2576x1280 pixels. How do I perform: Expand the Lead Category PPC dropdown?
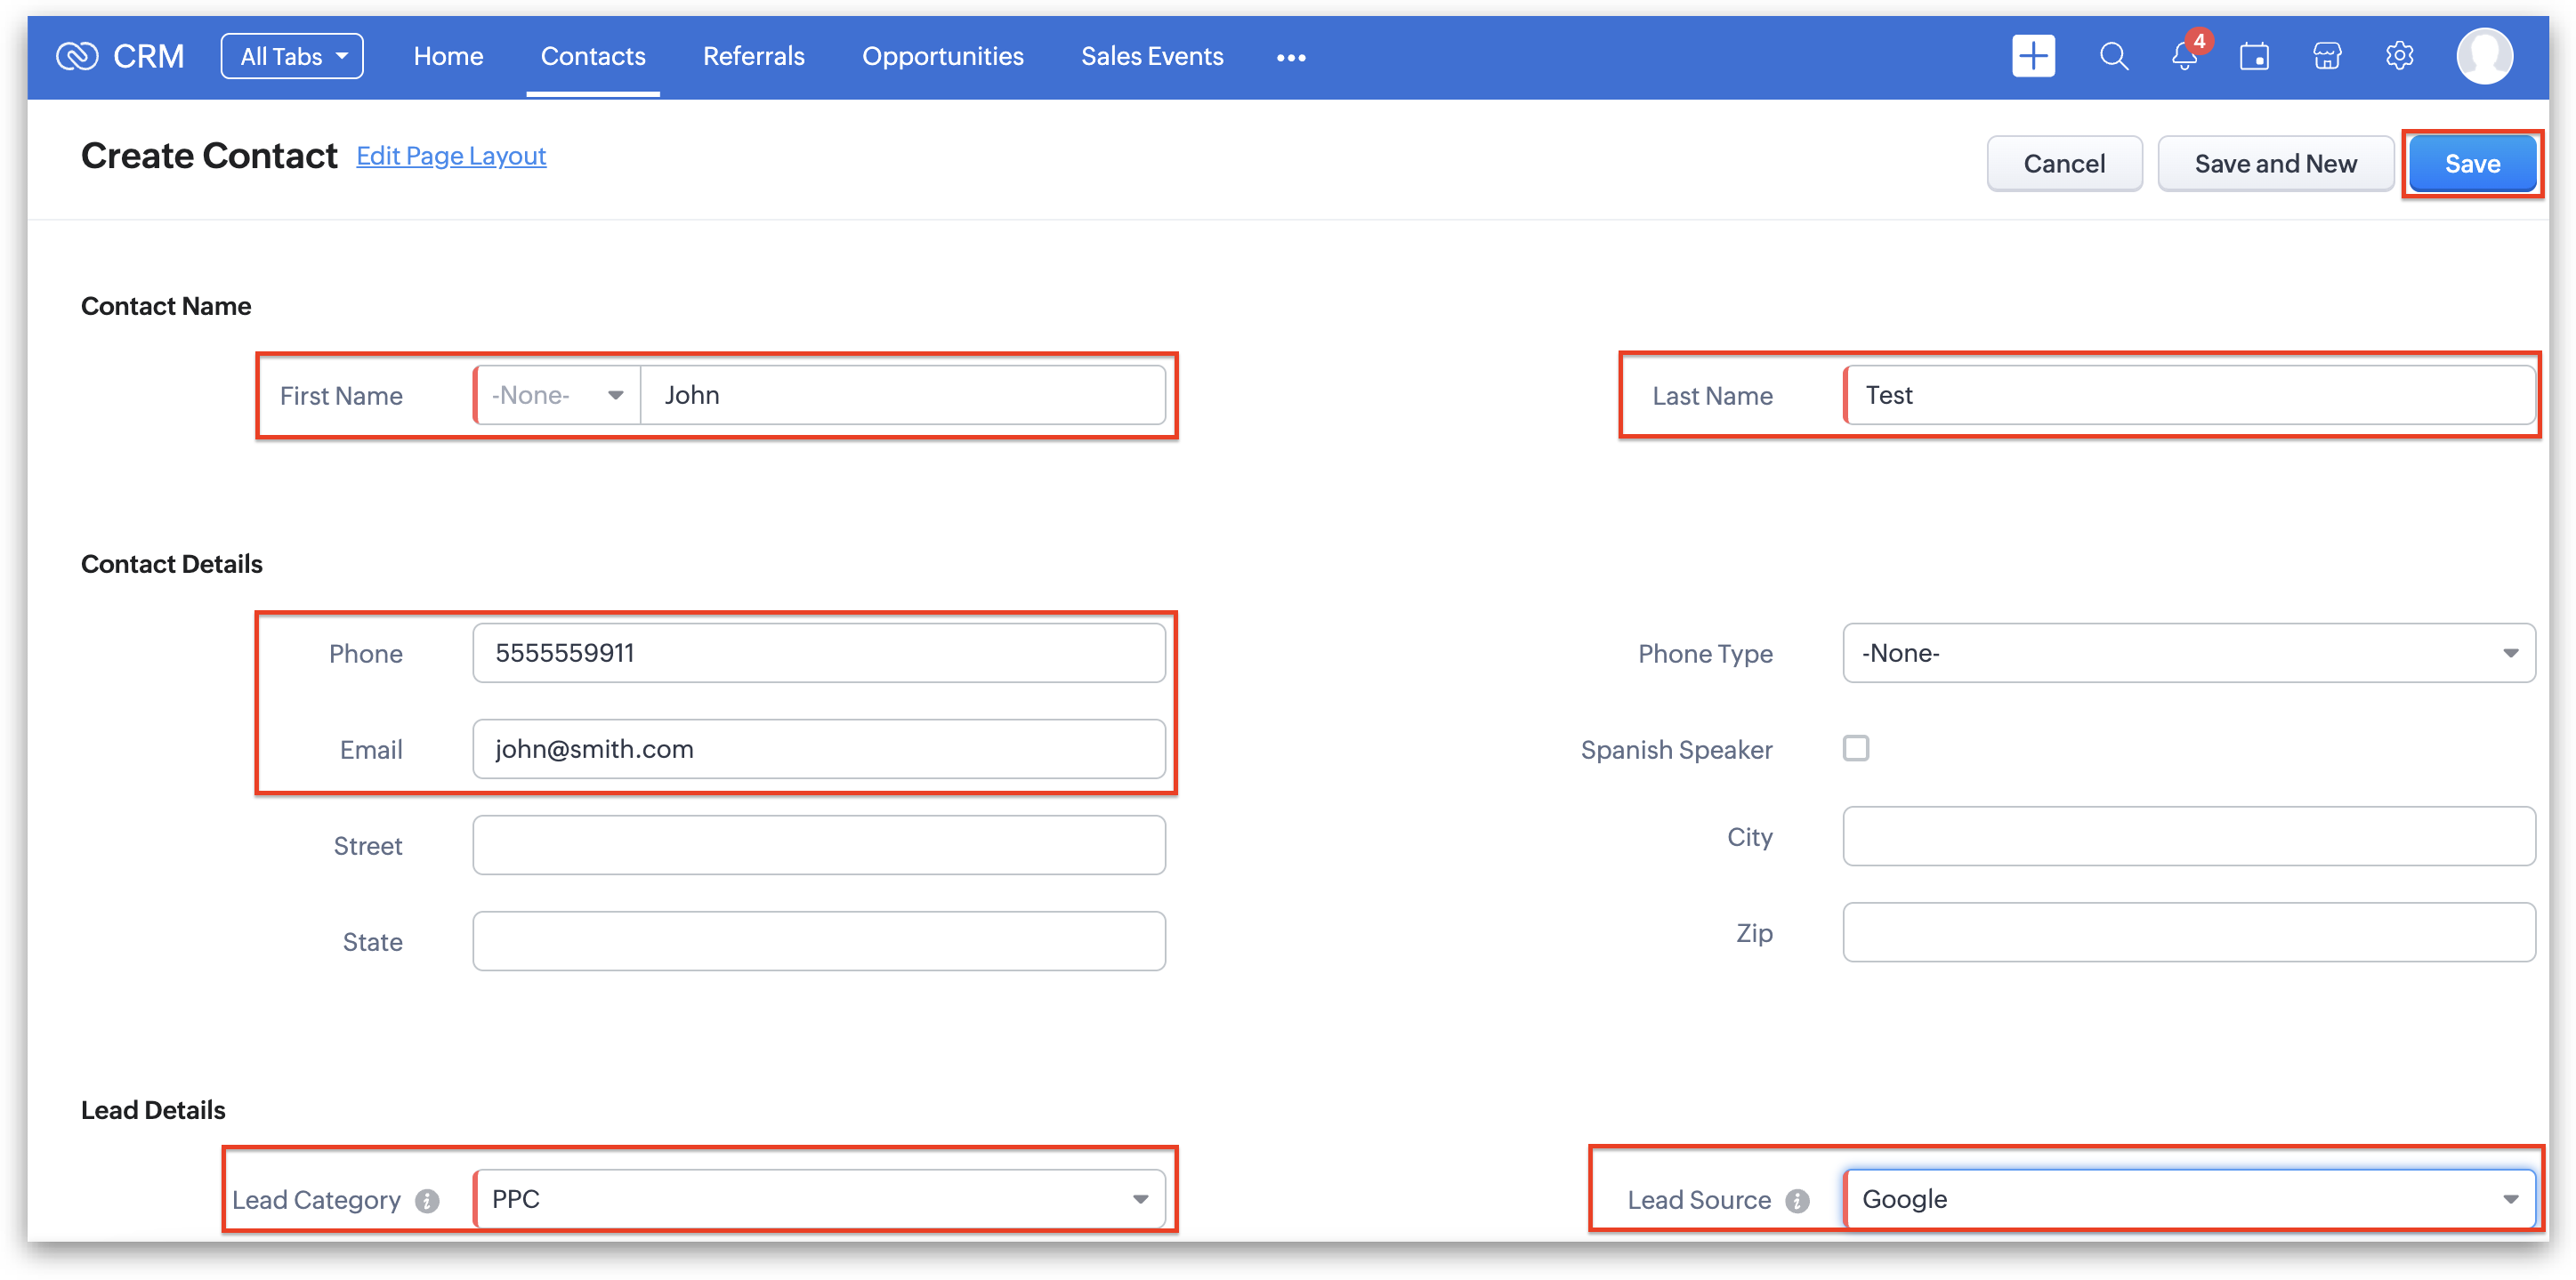point(820,1199)
